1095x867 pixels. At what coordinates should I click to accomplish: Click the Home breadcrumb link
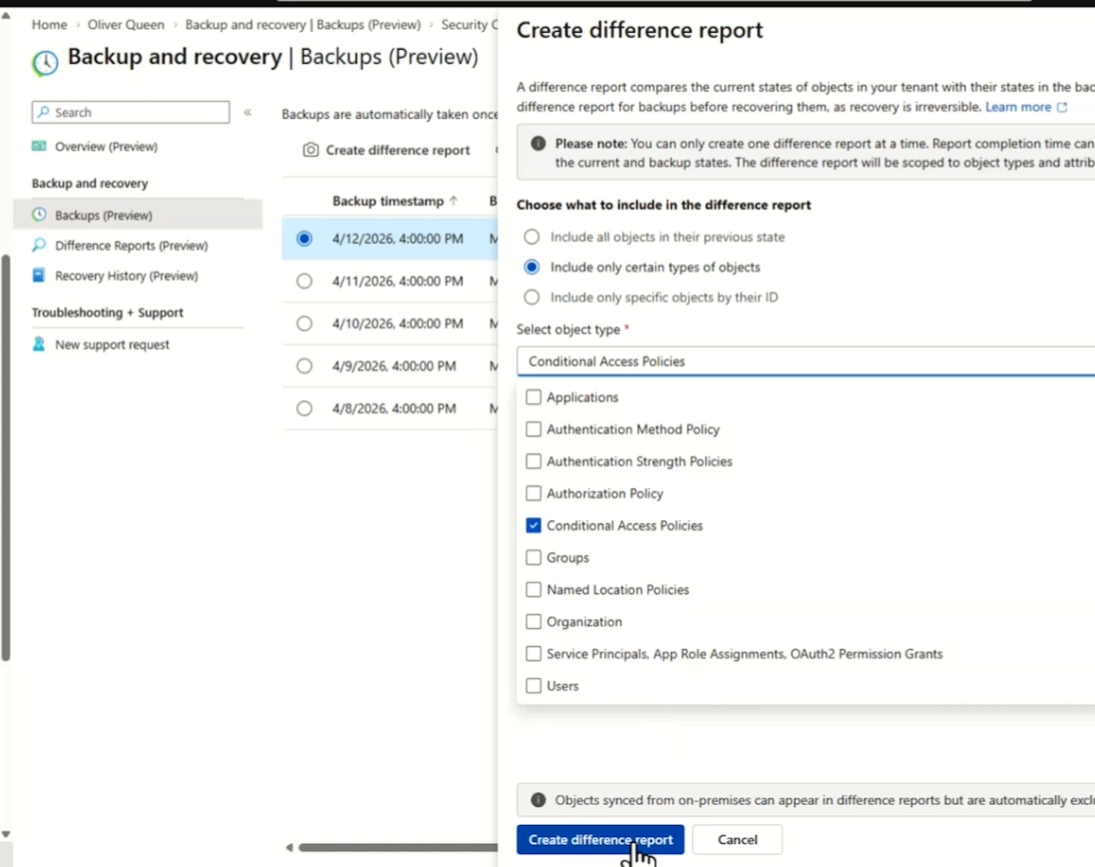(x=49, y=25)
